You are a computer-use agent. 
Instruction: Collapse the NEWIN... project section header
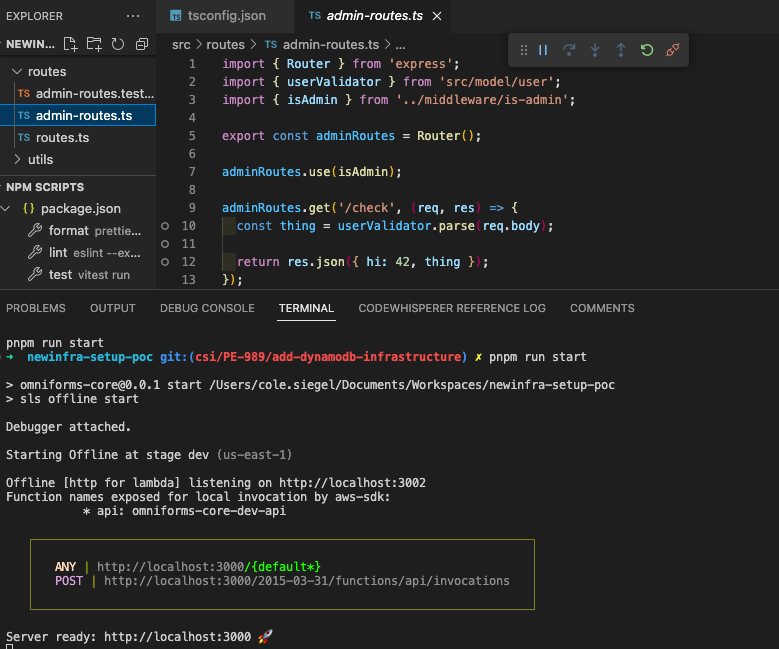coord(30,44)
